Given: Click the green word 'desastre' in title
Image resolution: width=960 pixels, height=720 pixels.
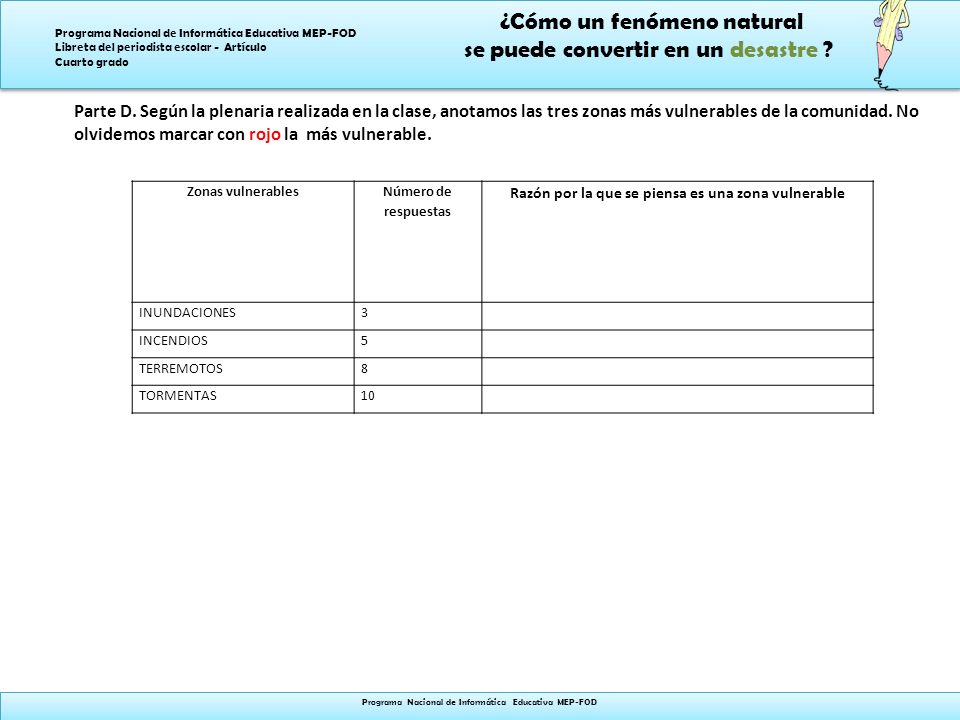Looking at the screenshot, I should (x=774, y=50).
